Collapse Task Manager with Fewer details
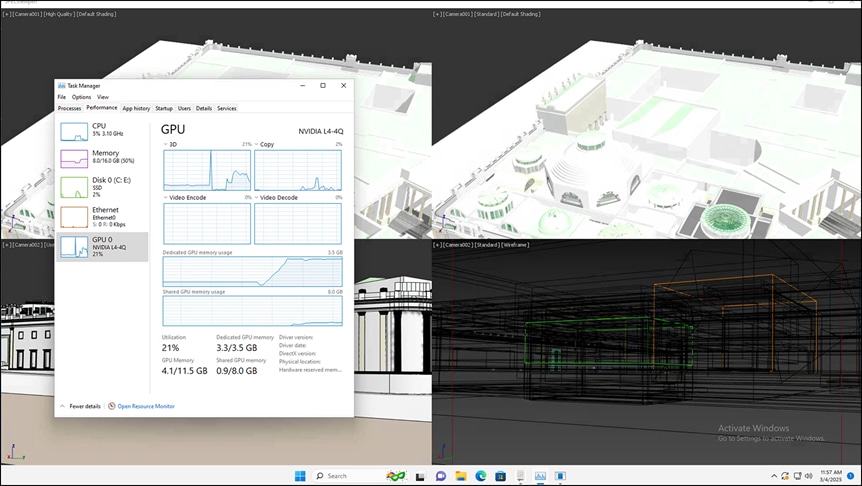Image resolution: width=862 pixels, height=486 pixels. click(x=80, y=406)
